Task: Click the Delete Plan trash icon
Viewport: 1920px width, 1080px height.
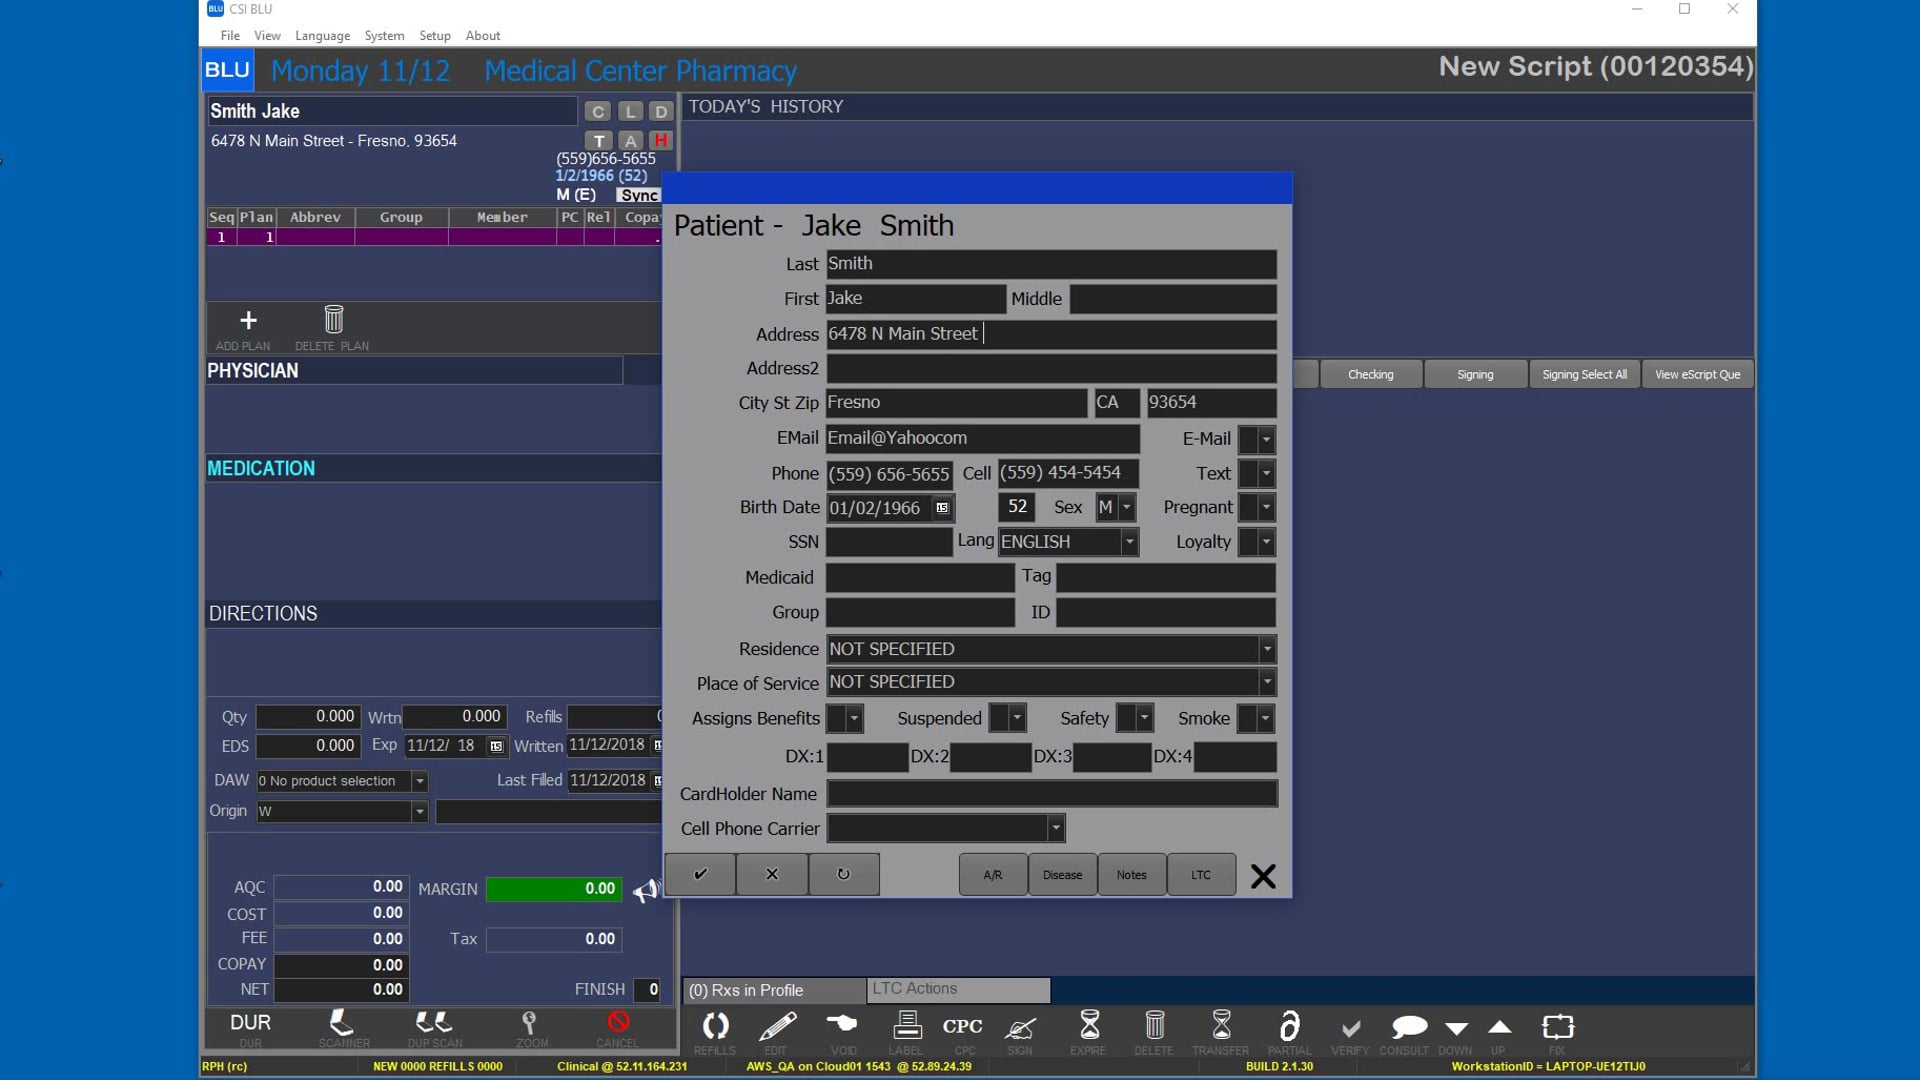Action: pyautogui.click(x=334, y=320)
